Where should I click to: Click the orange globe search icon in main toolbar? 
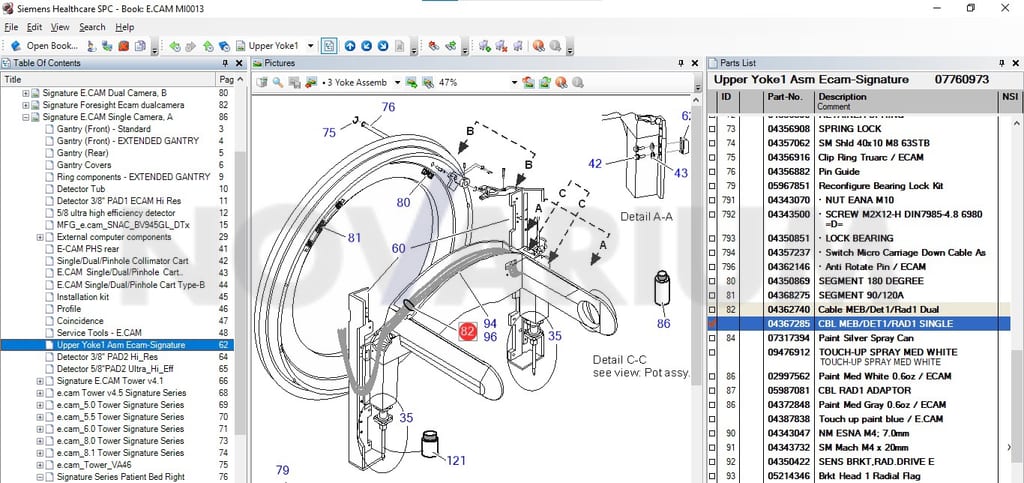[x=538, y=46]
